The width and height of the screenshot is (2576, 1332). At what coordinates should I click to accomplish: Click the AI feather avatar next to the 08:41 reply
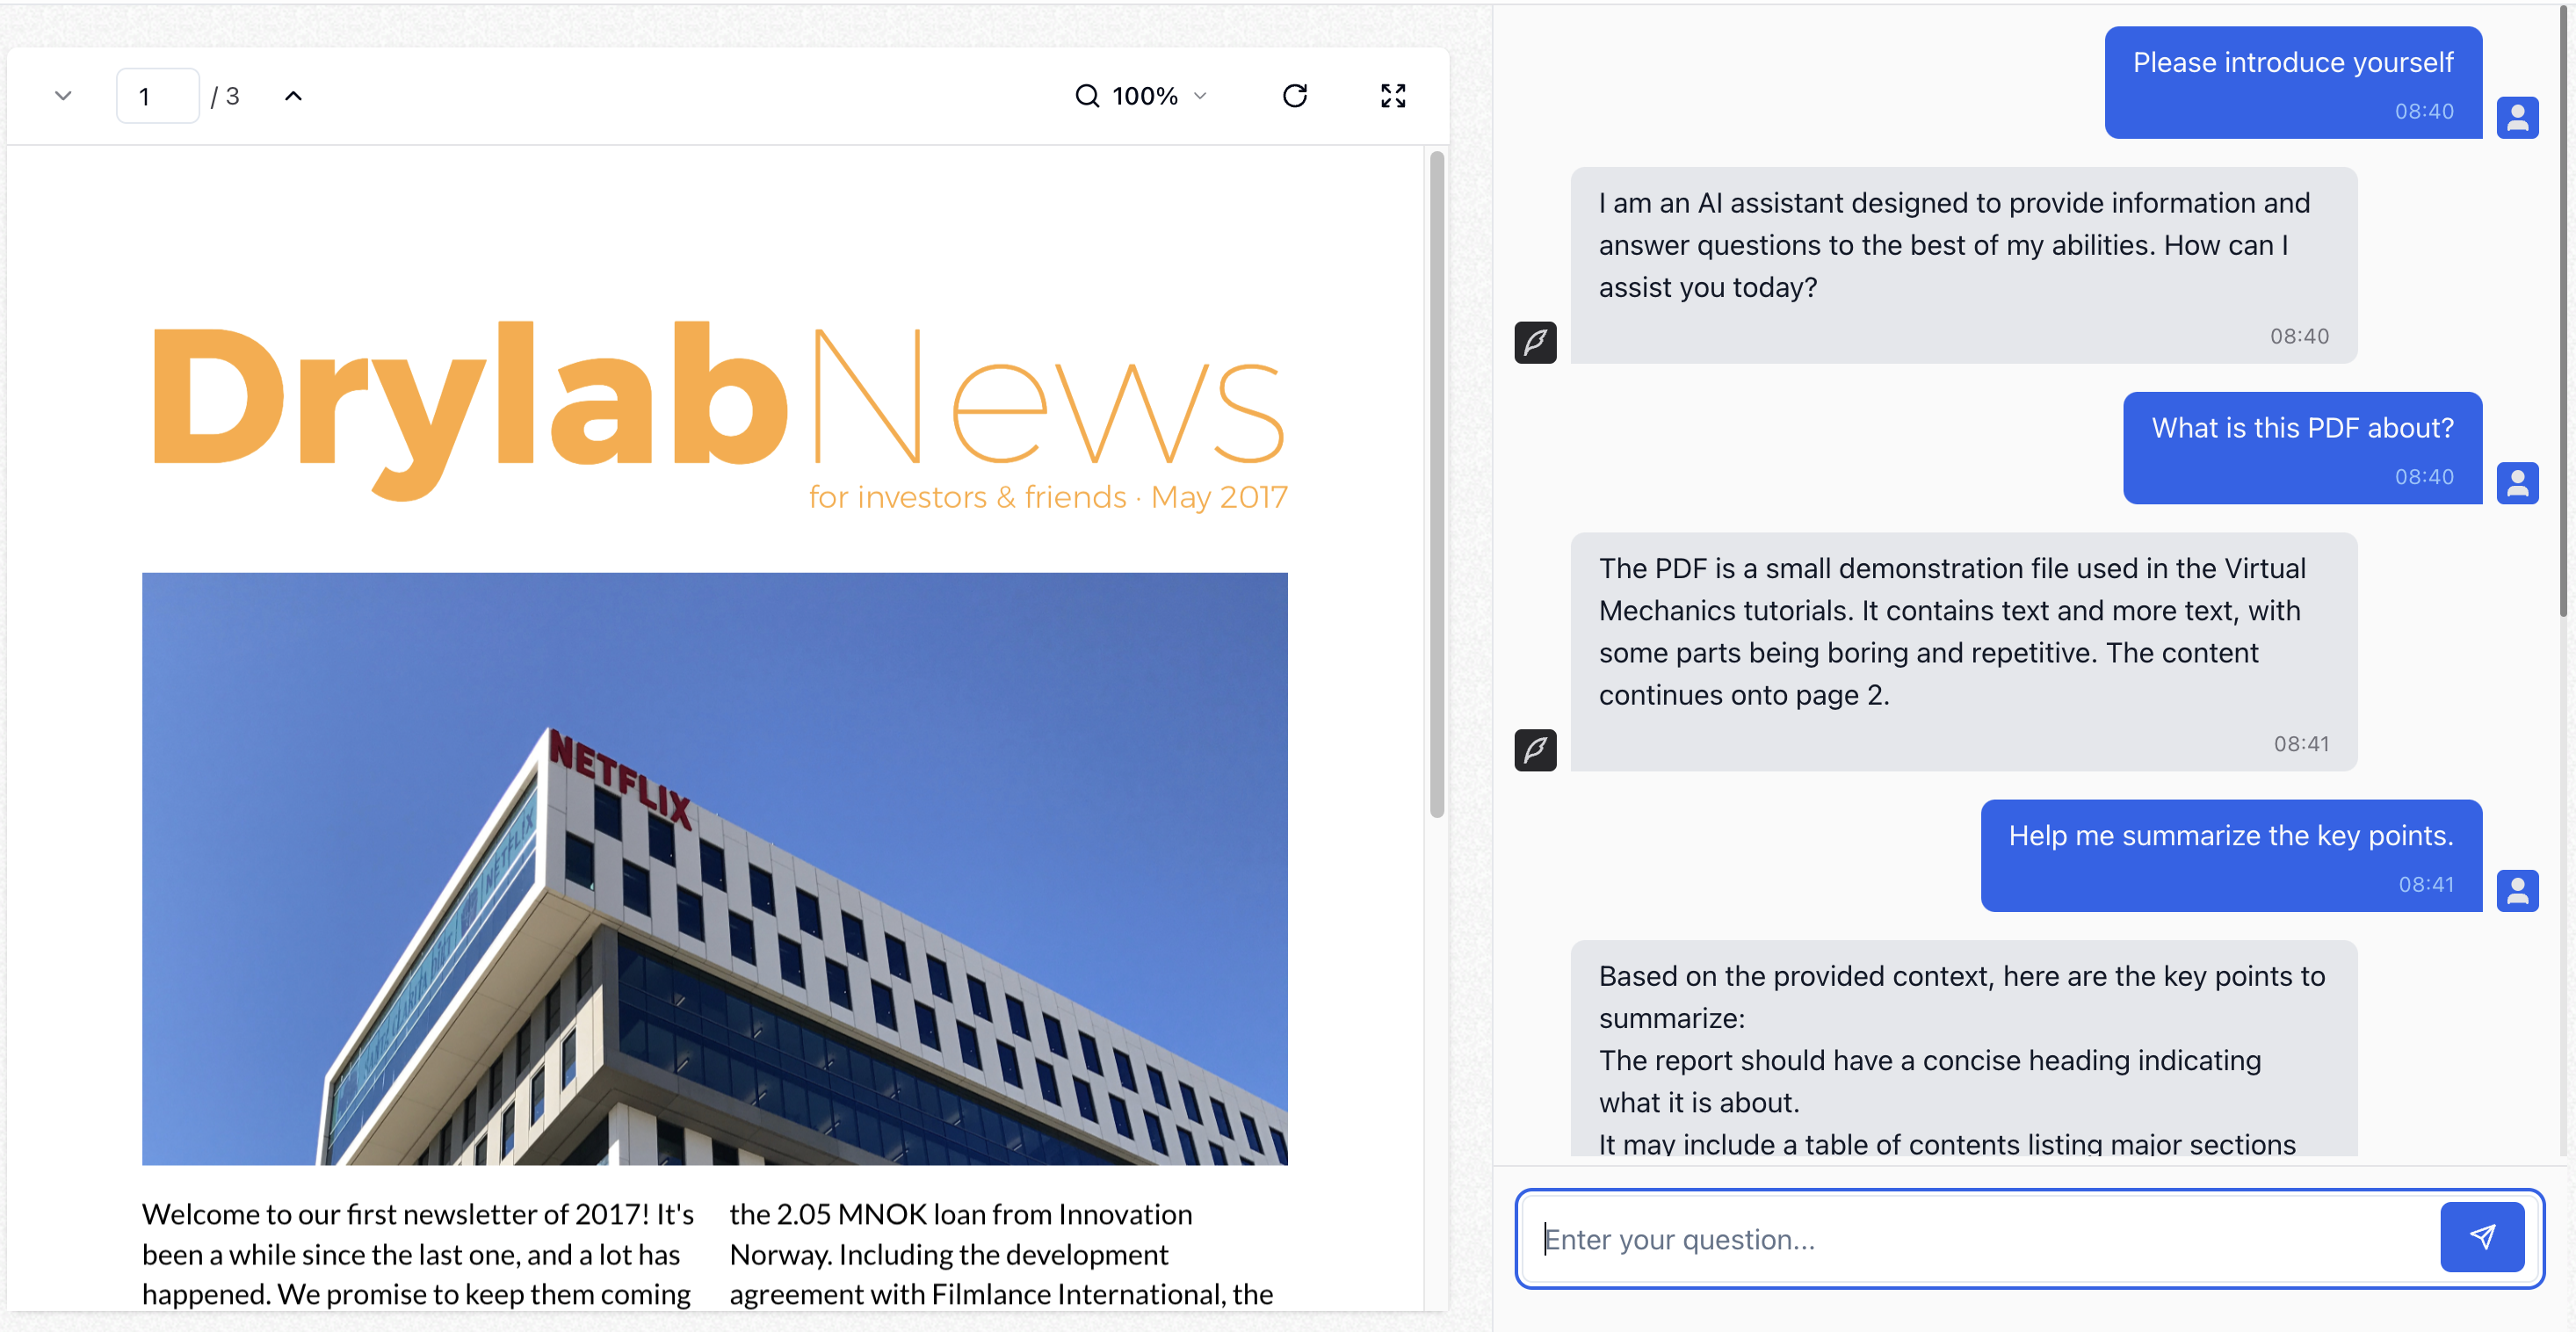(x=1535, y=750)
